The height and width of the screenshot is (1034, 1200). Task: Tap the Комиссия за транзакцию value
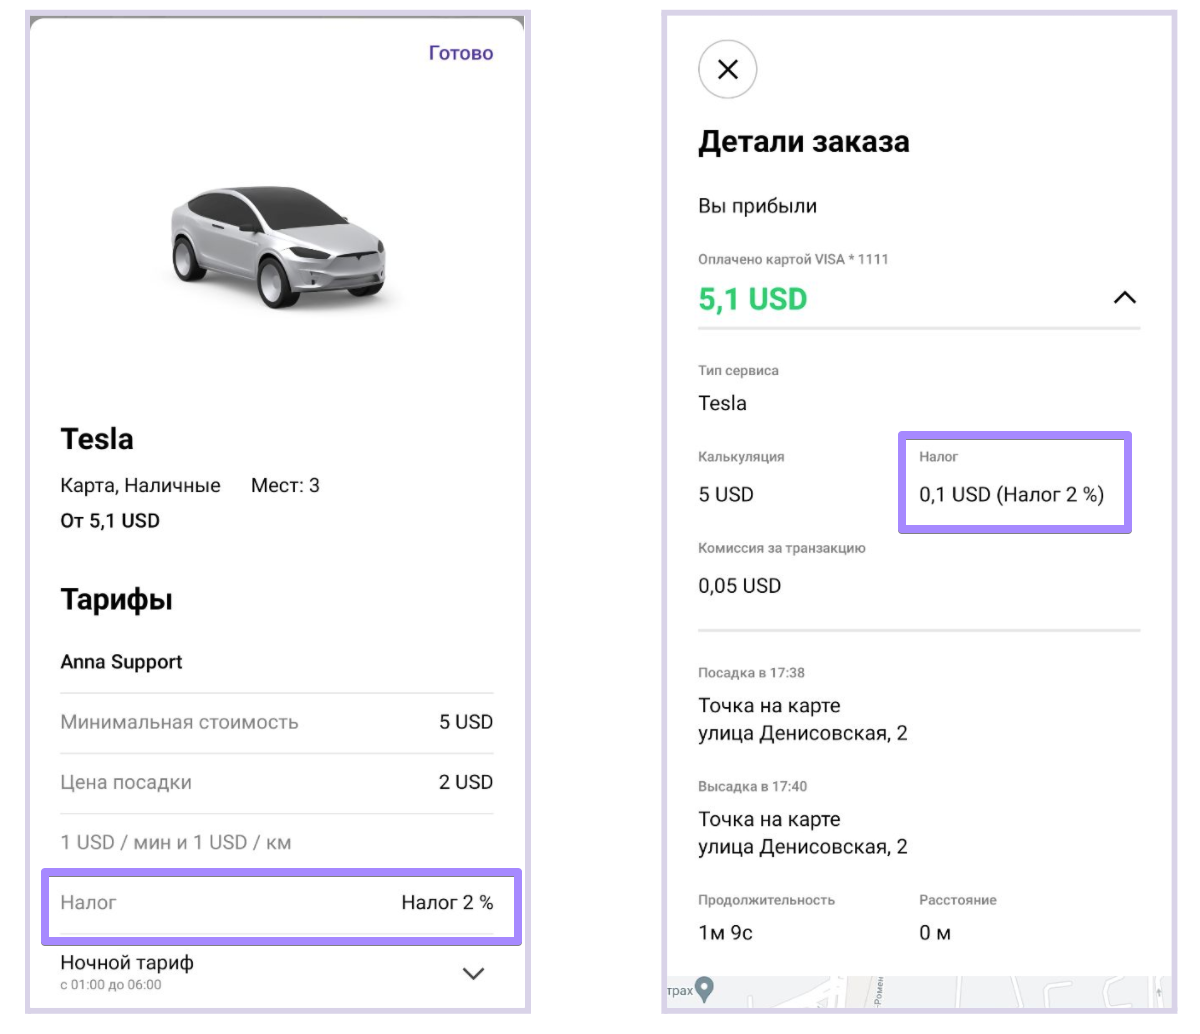[739, 586]
